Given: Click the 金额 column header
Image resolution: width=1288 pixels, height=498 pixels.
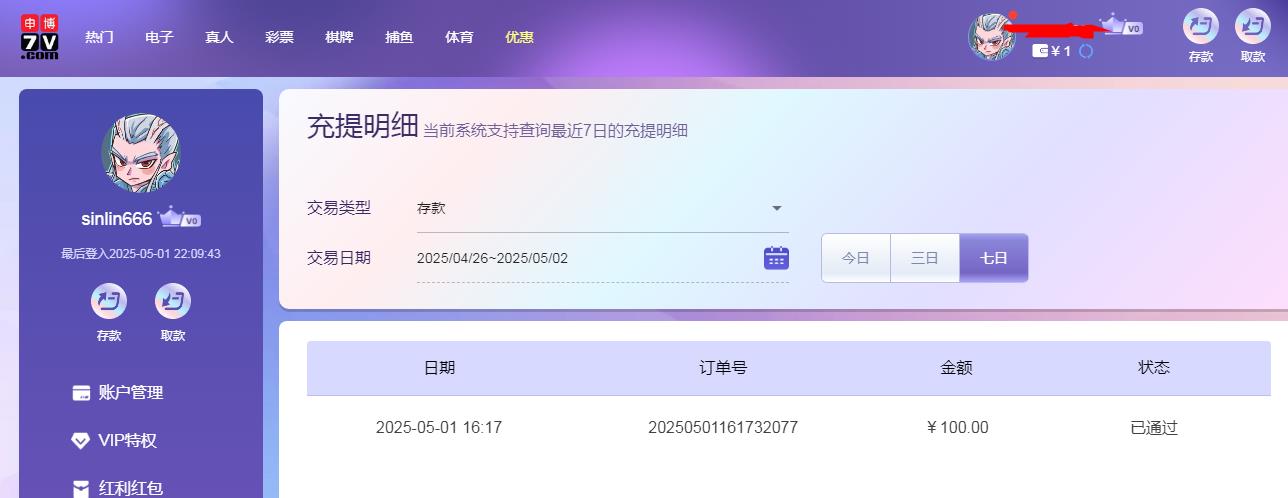Looking at the screenshot, I should (x=957, y=368).
